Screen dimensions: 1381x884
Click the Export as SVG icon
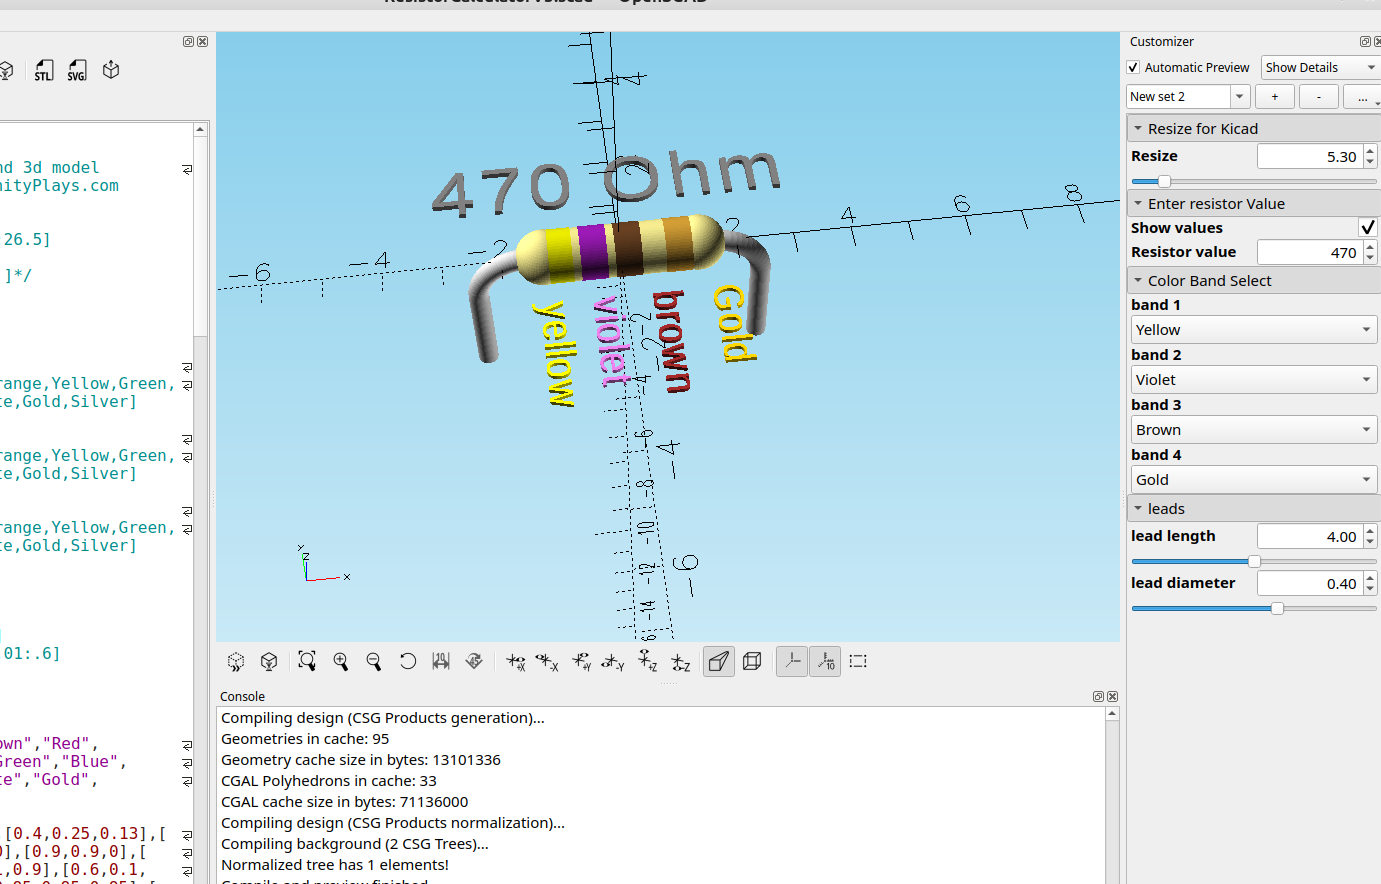[x=77, y=70]
